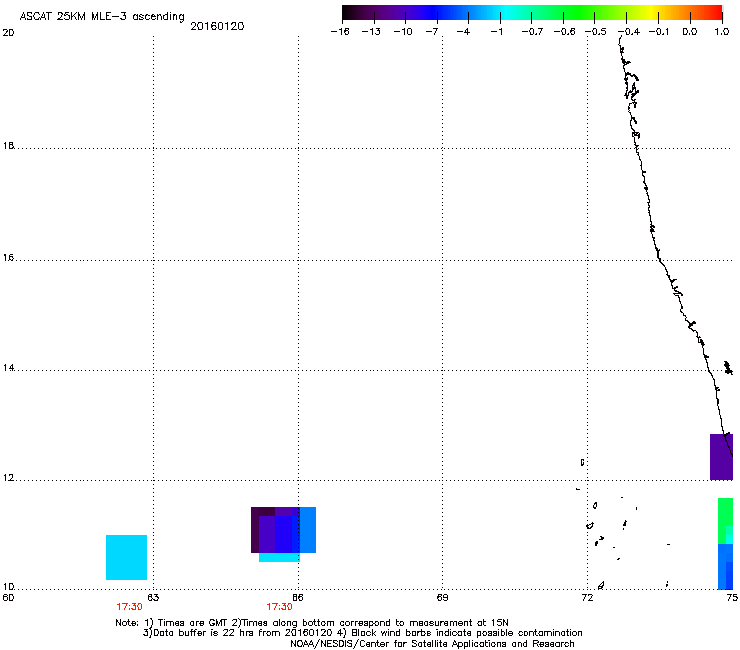Select the "-1" color scale label
Viewport: 740px width, 650px height.
coord(496,32)
